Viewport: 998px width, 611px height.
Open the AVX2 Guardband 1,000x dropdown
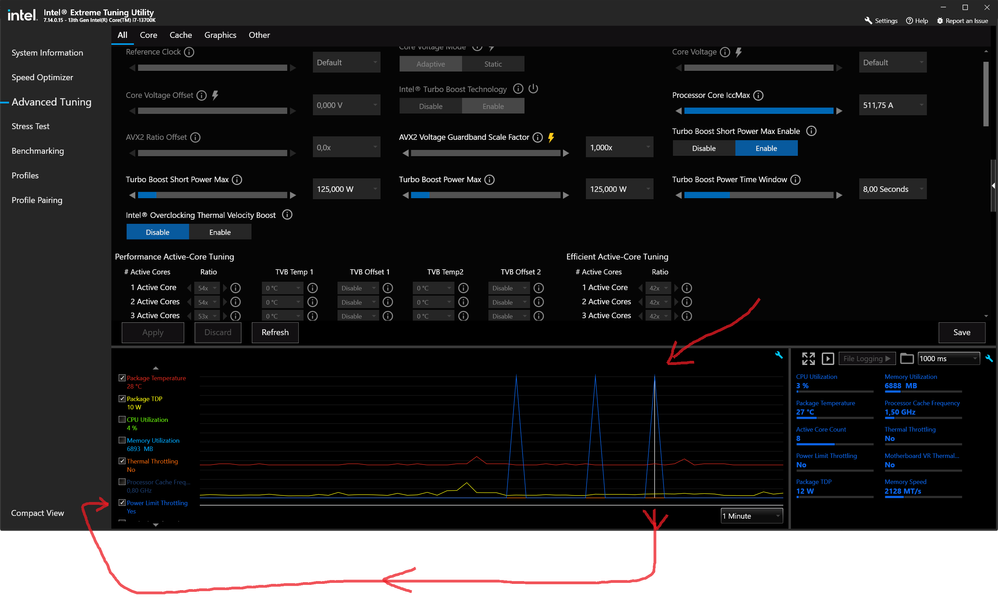[x=619, y=147]
